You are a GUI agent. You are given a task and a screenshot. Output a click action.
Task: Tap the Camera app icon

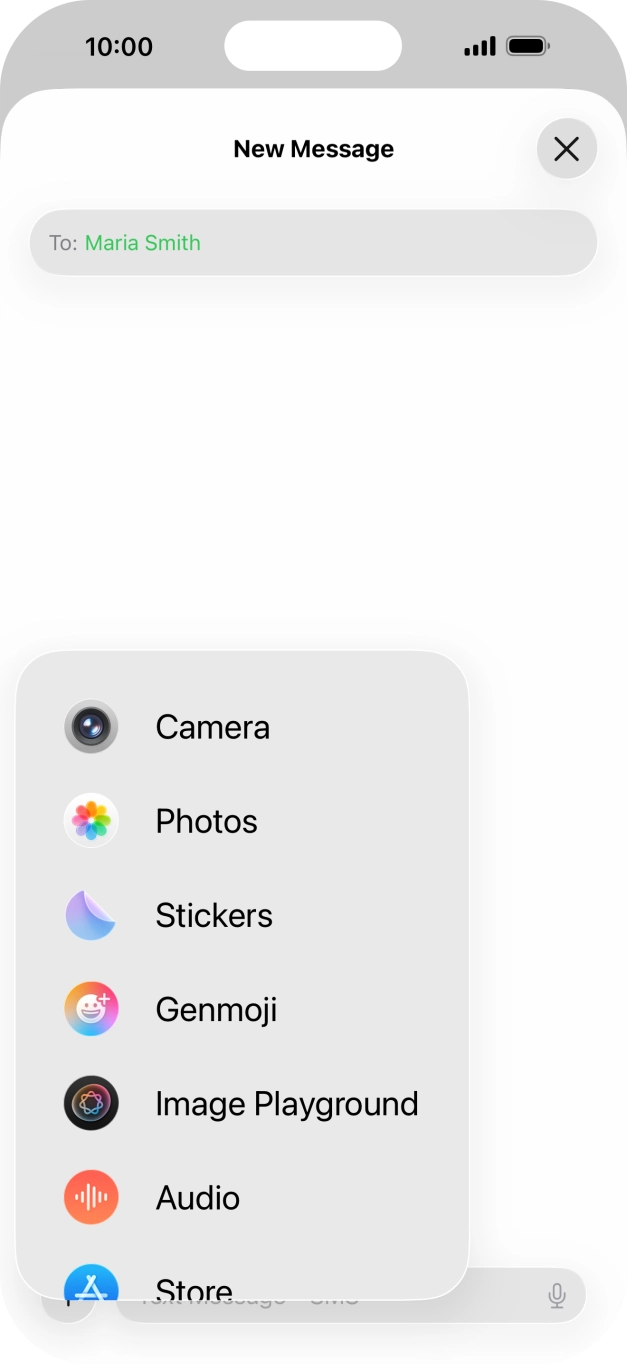[x=91, y=727]
